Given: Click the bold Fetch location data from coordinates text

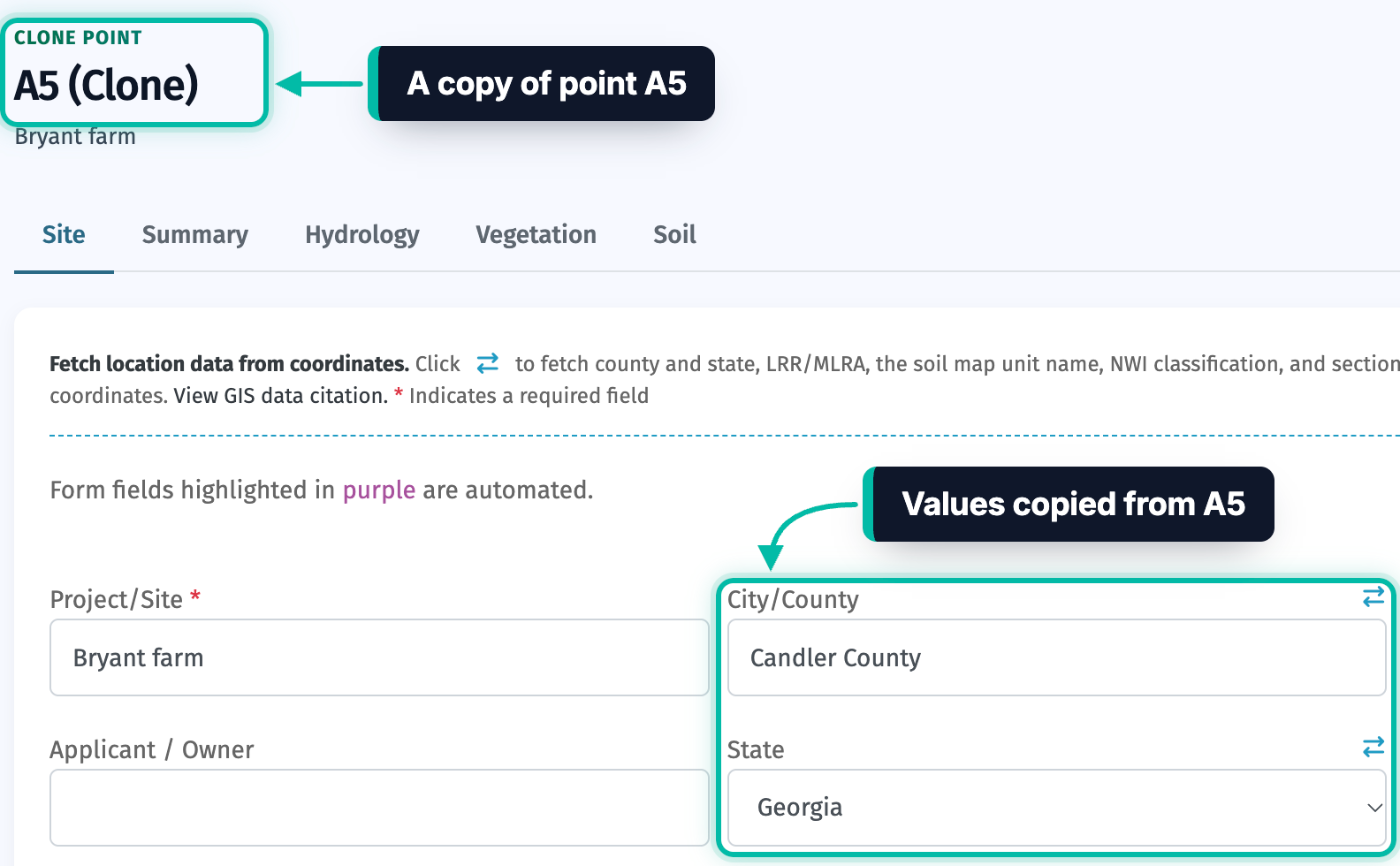Looking at the screenshot, I should [229, 362].
